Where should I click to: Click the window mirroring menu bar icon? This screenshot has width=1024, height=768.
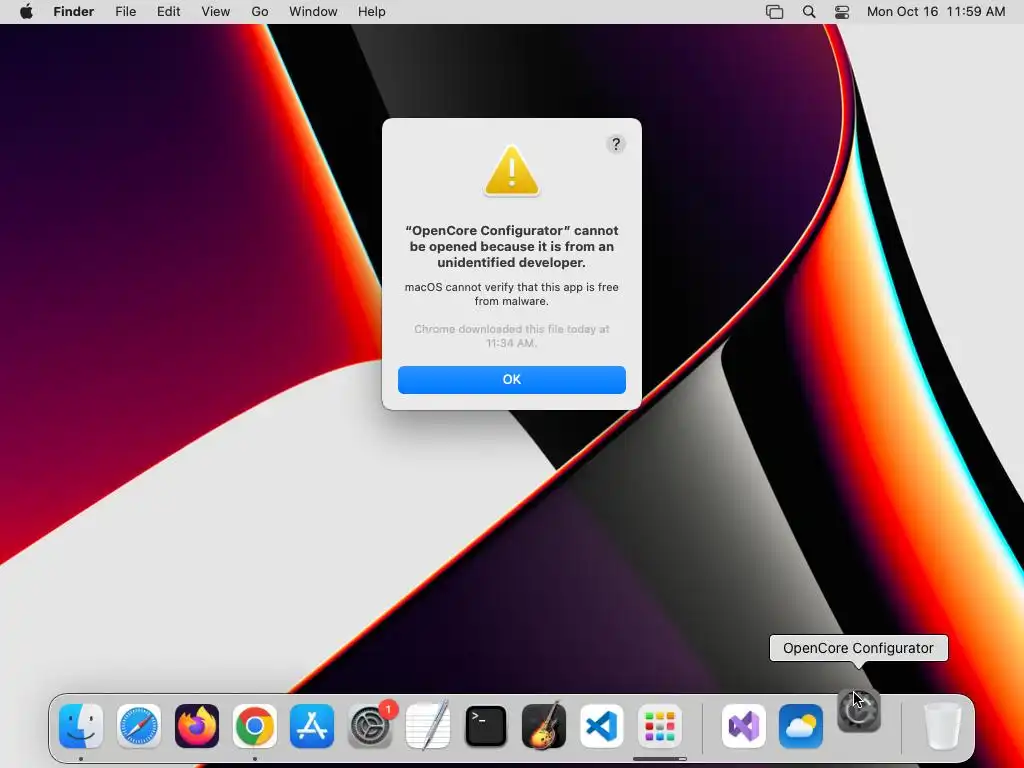point(775,12)
